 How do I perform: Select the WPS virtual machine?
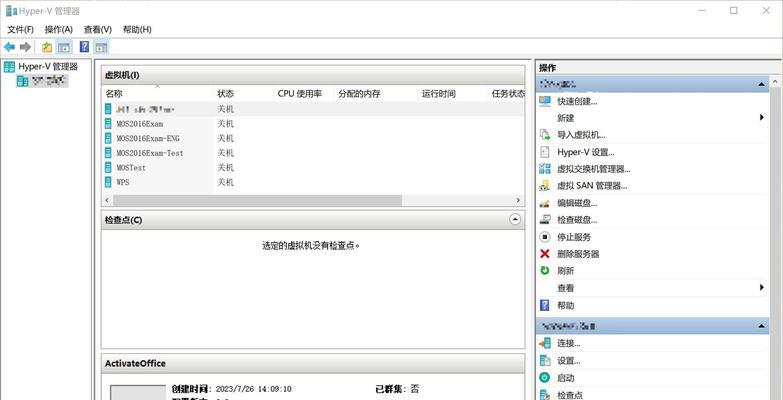pyautogui.click(x=313, y=182)
